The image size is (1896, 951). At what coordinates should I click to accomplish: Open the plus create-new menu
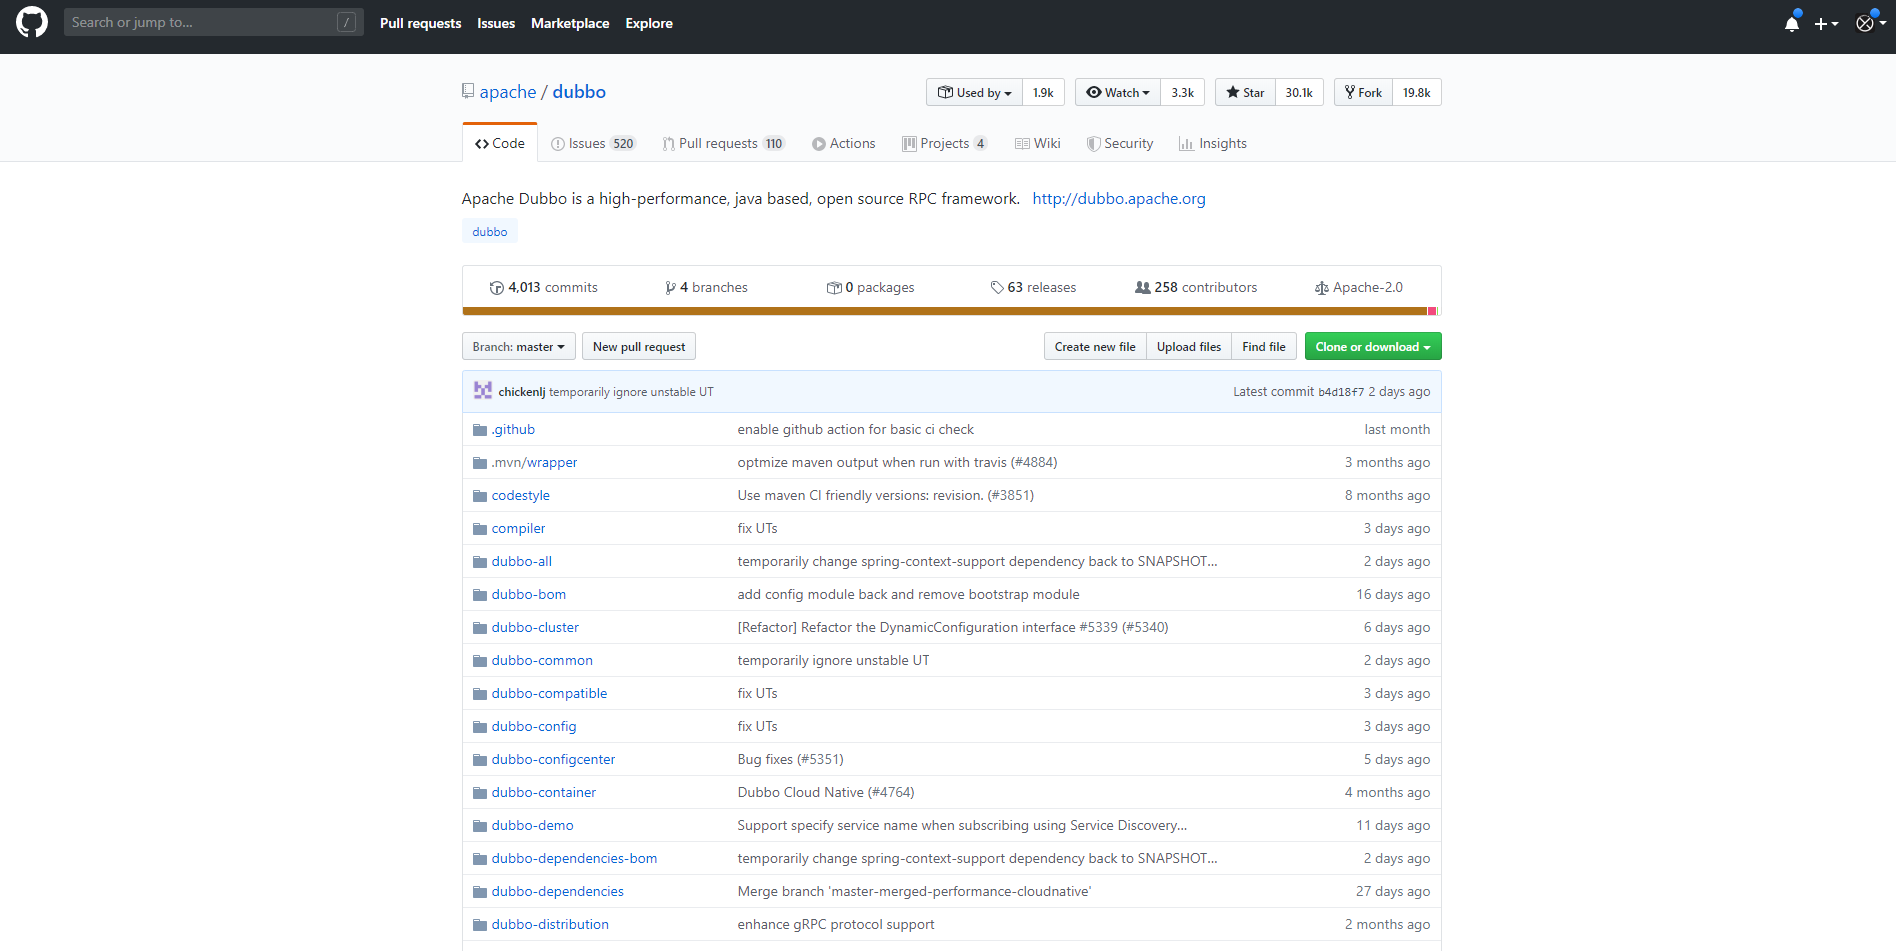click(x=1826, y=23)
